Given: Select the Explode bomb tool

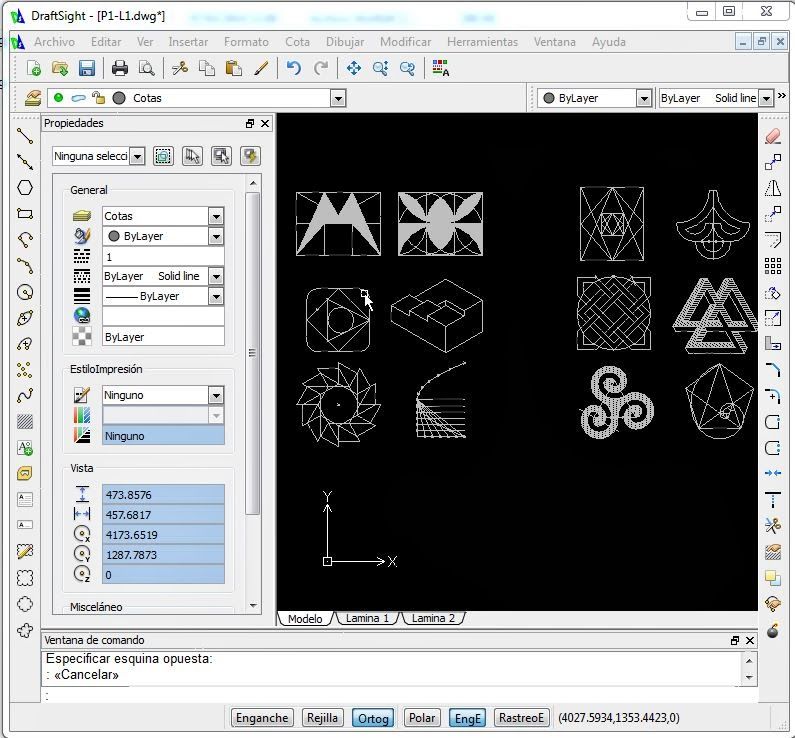Looking at the screenshot, I should click(x=772, y=630).
